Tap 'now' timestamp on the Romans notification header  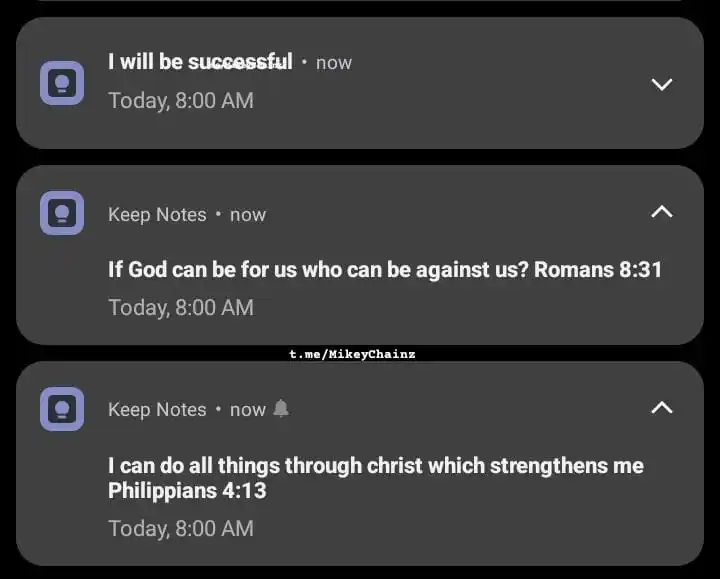[x=248, y=215]
